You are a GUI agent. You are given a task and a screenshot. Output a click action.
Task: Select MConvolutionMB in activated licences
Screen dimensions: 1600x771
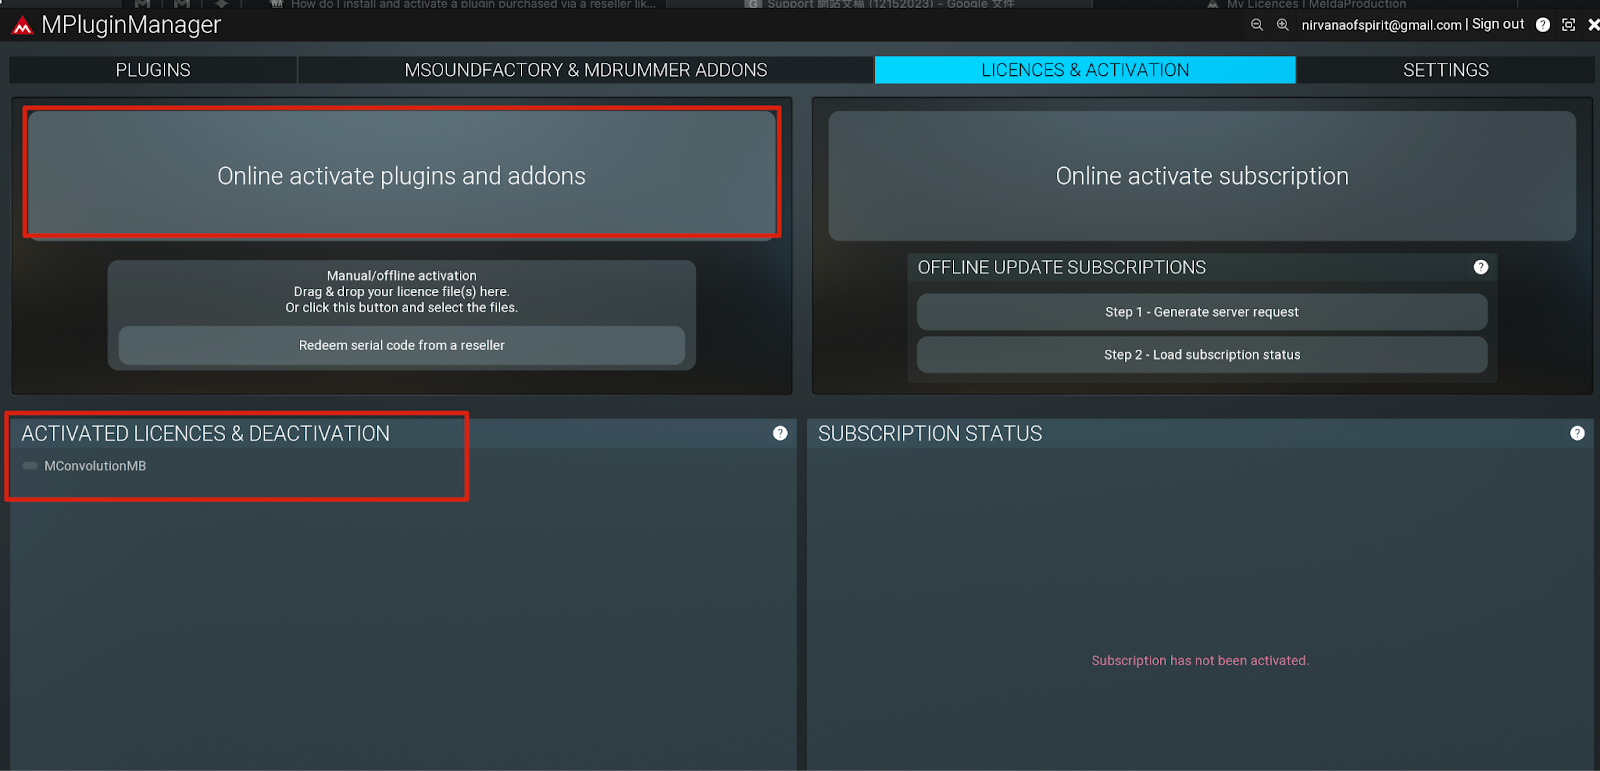coord(95,466)
